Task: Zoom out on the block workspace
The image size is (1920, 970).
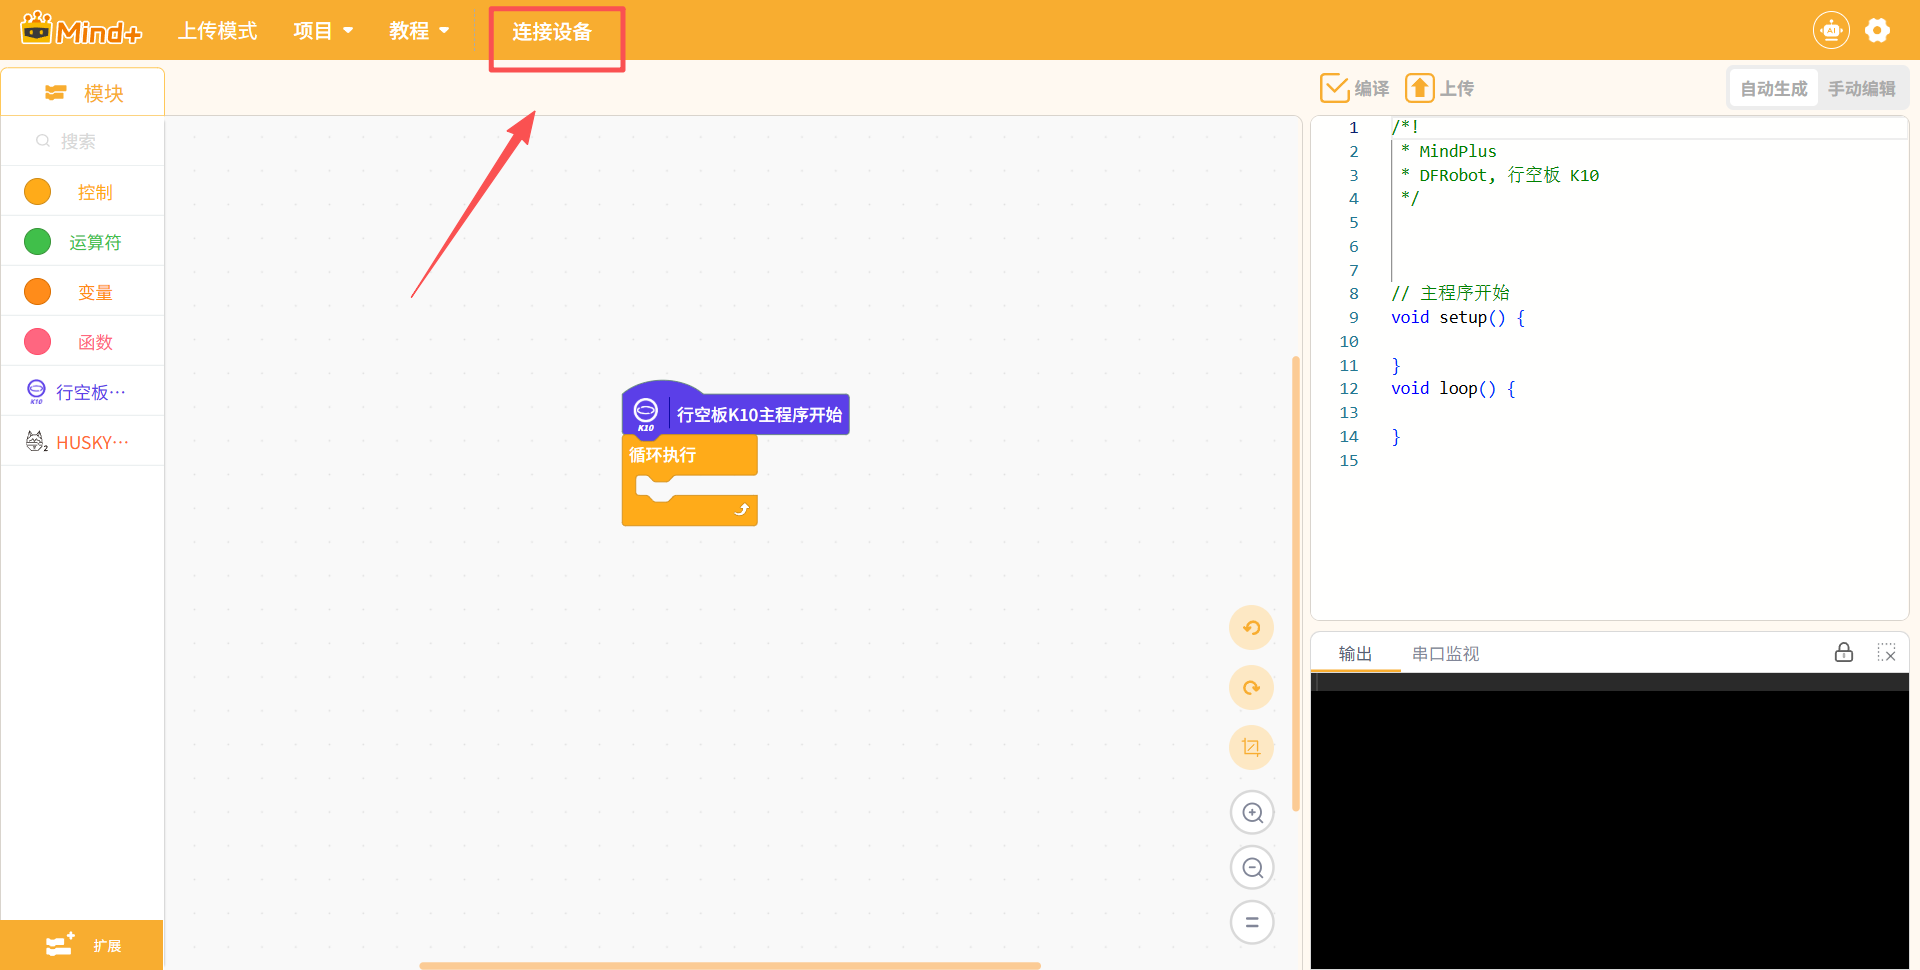Action: [1252, 868]
